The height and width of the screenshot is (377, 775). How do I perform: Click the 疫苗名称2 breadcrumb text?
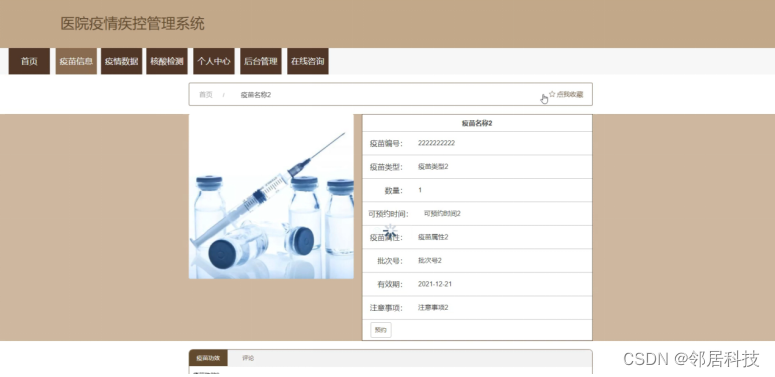[256, 95]
